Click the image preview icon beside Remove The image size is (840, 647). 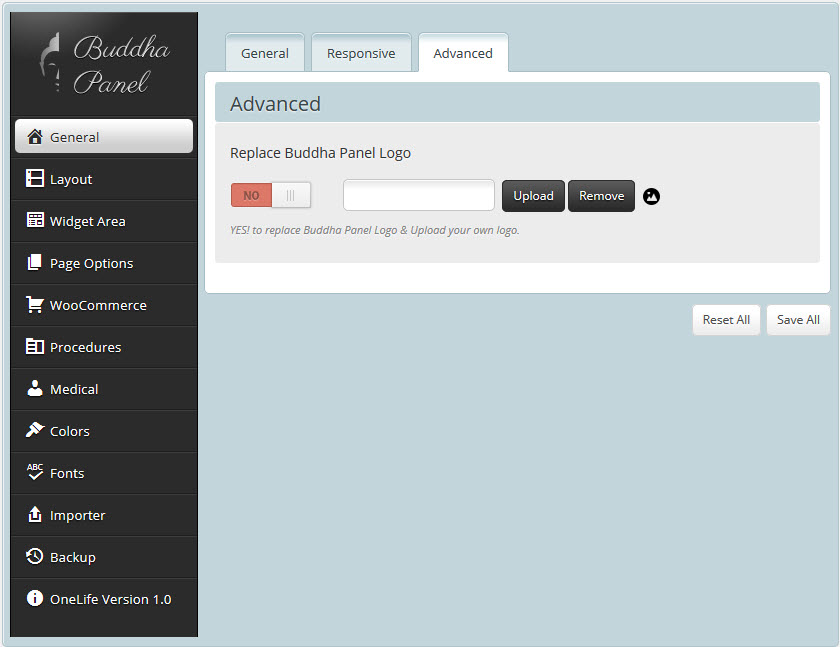(652, 196)
